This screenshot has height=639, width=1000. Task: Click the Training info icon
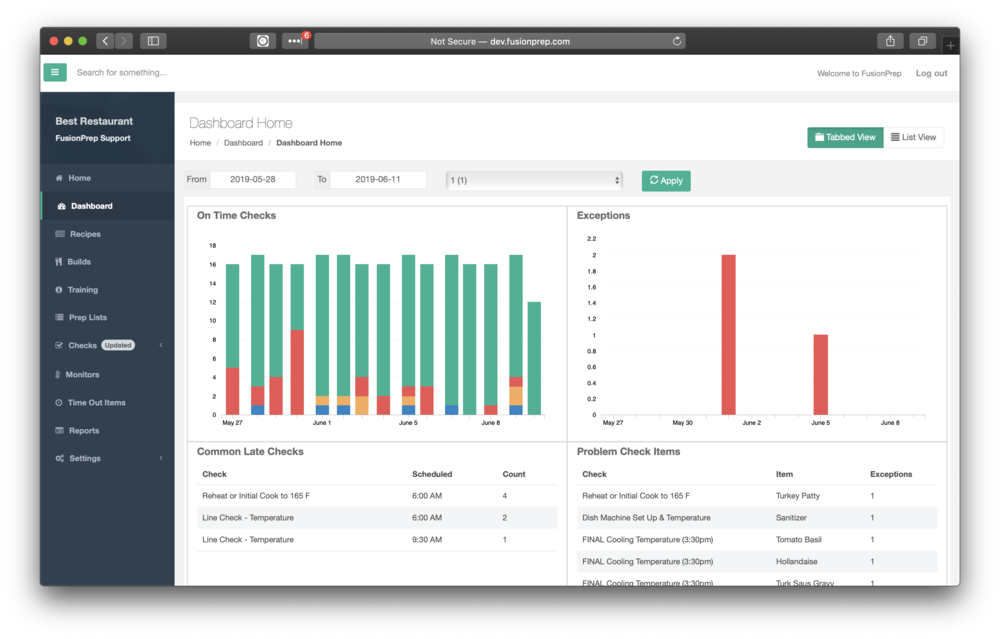click(x=59, y=290)
